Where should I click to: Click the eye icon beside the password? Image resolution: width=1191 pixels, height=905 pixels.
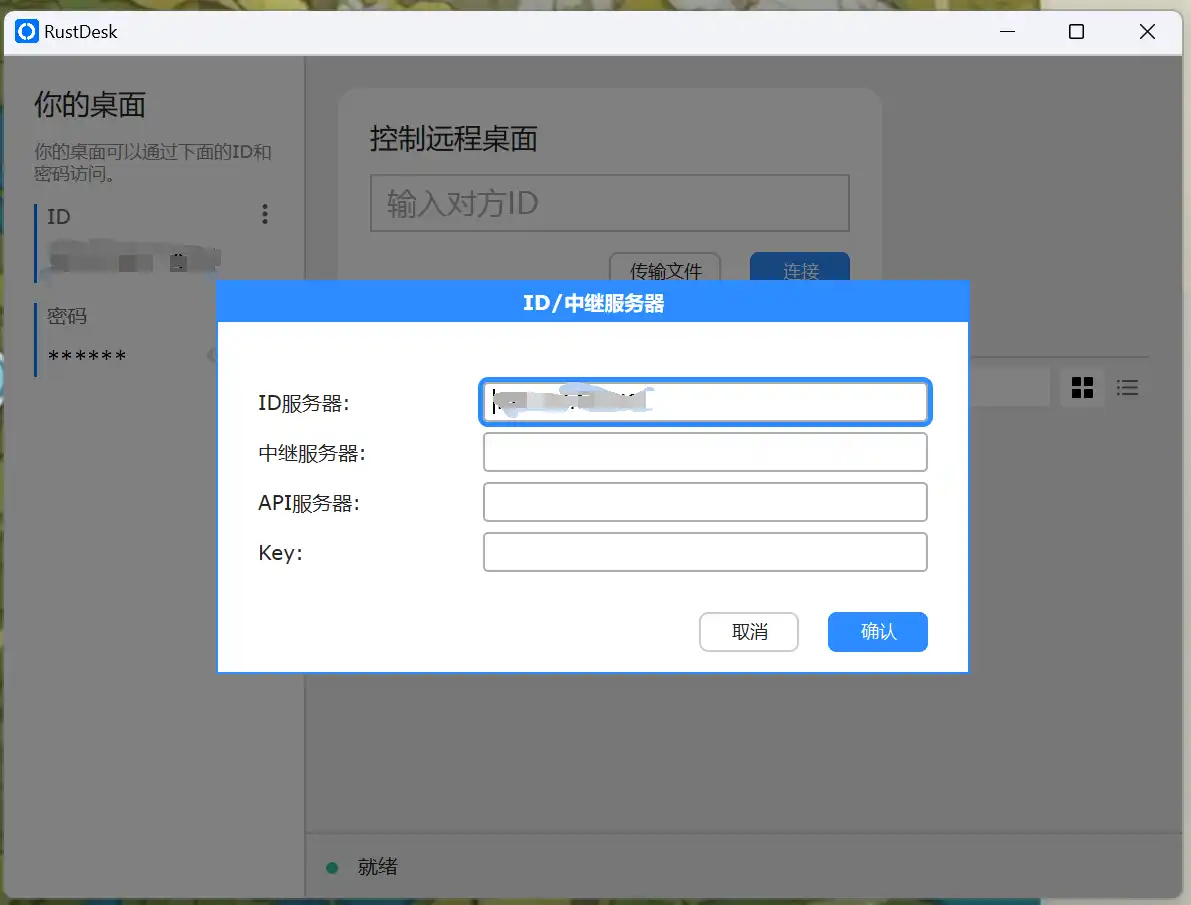tap(213, 355)
